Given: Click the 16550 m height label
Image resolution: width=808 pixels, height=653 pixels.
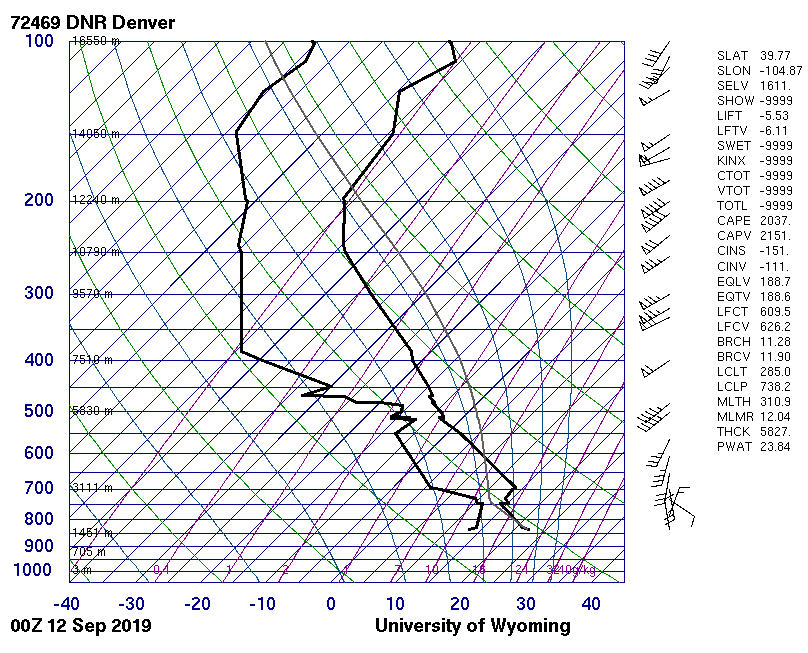Looking at the screenshot, I should (96, 41).
